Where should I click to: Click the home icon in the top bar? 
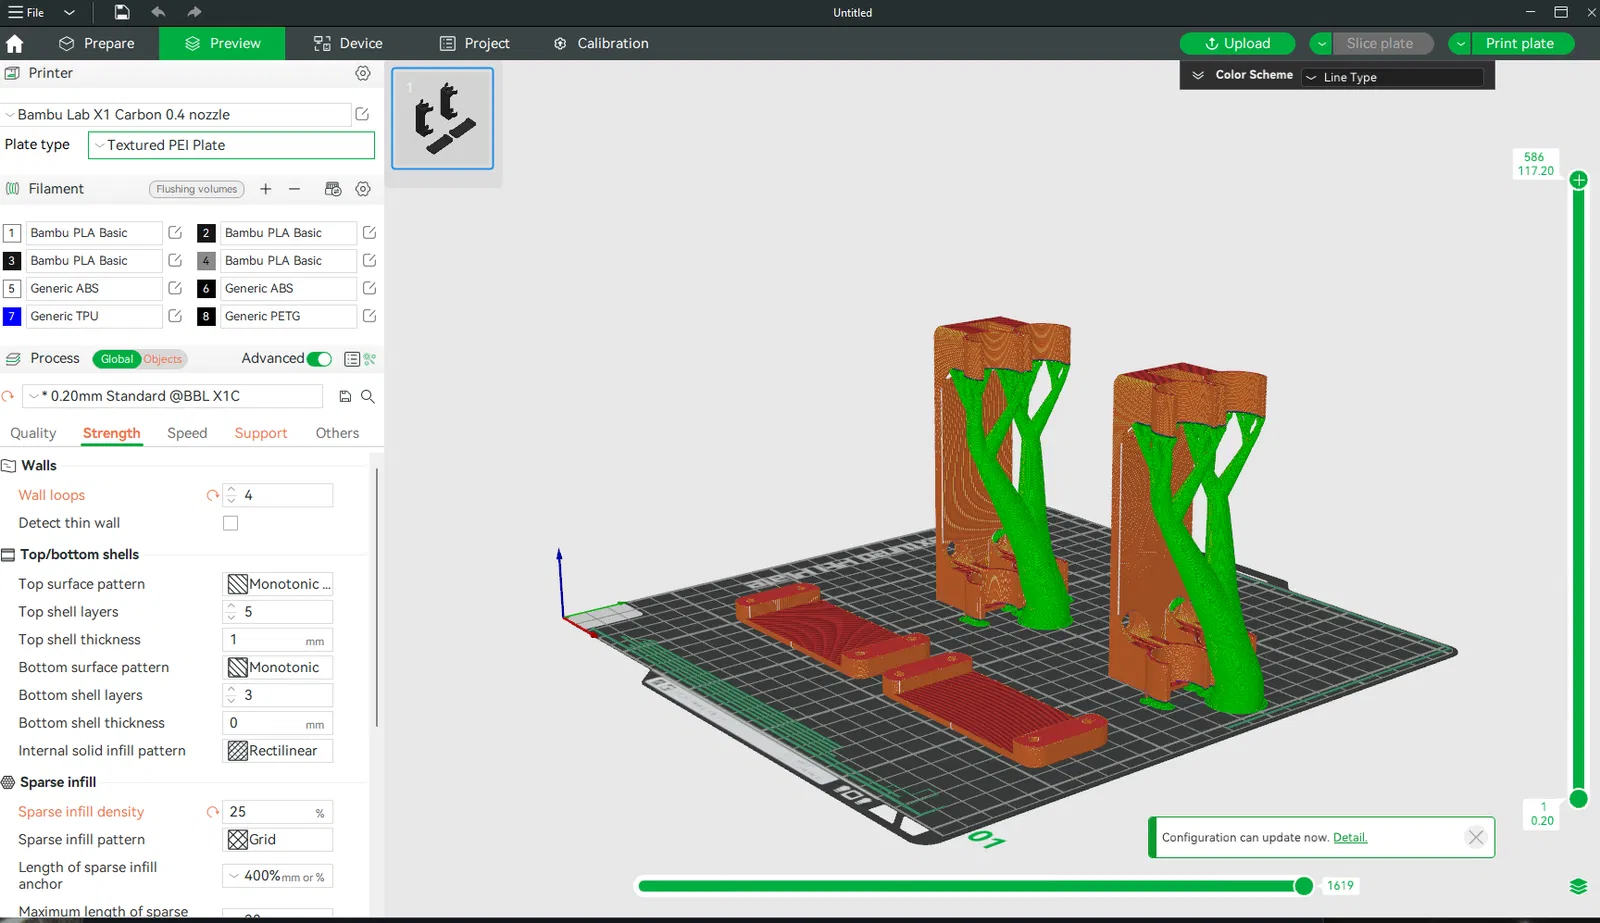point(15,44)
